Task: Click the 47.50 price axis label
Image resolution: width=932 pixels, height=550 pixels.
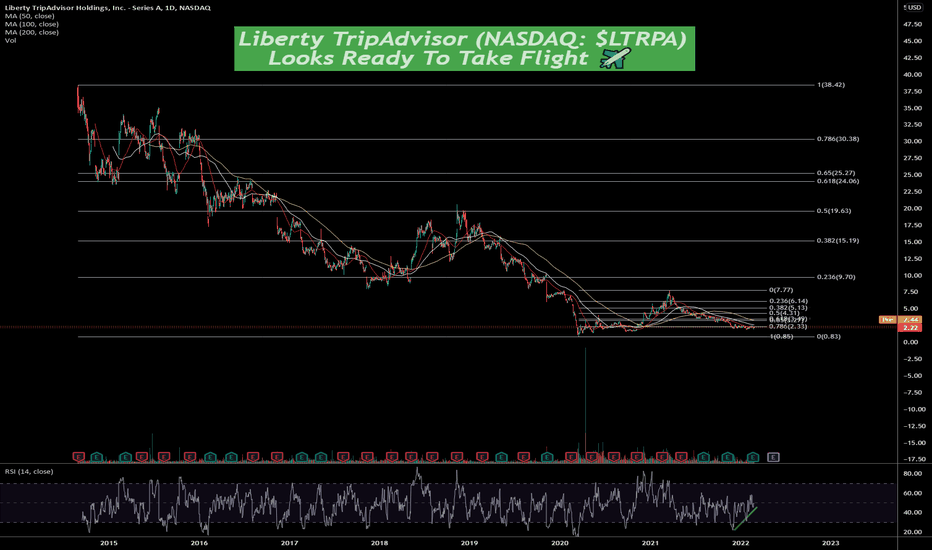Action: (912, 25)
